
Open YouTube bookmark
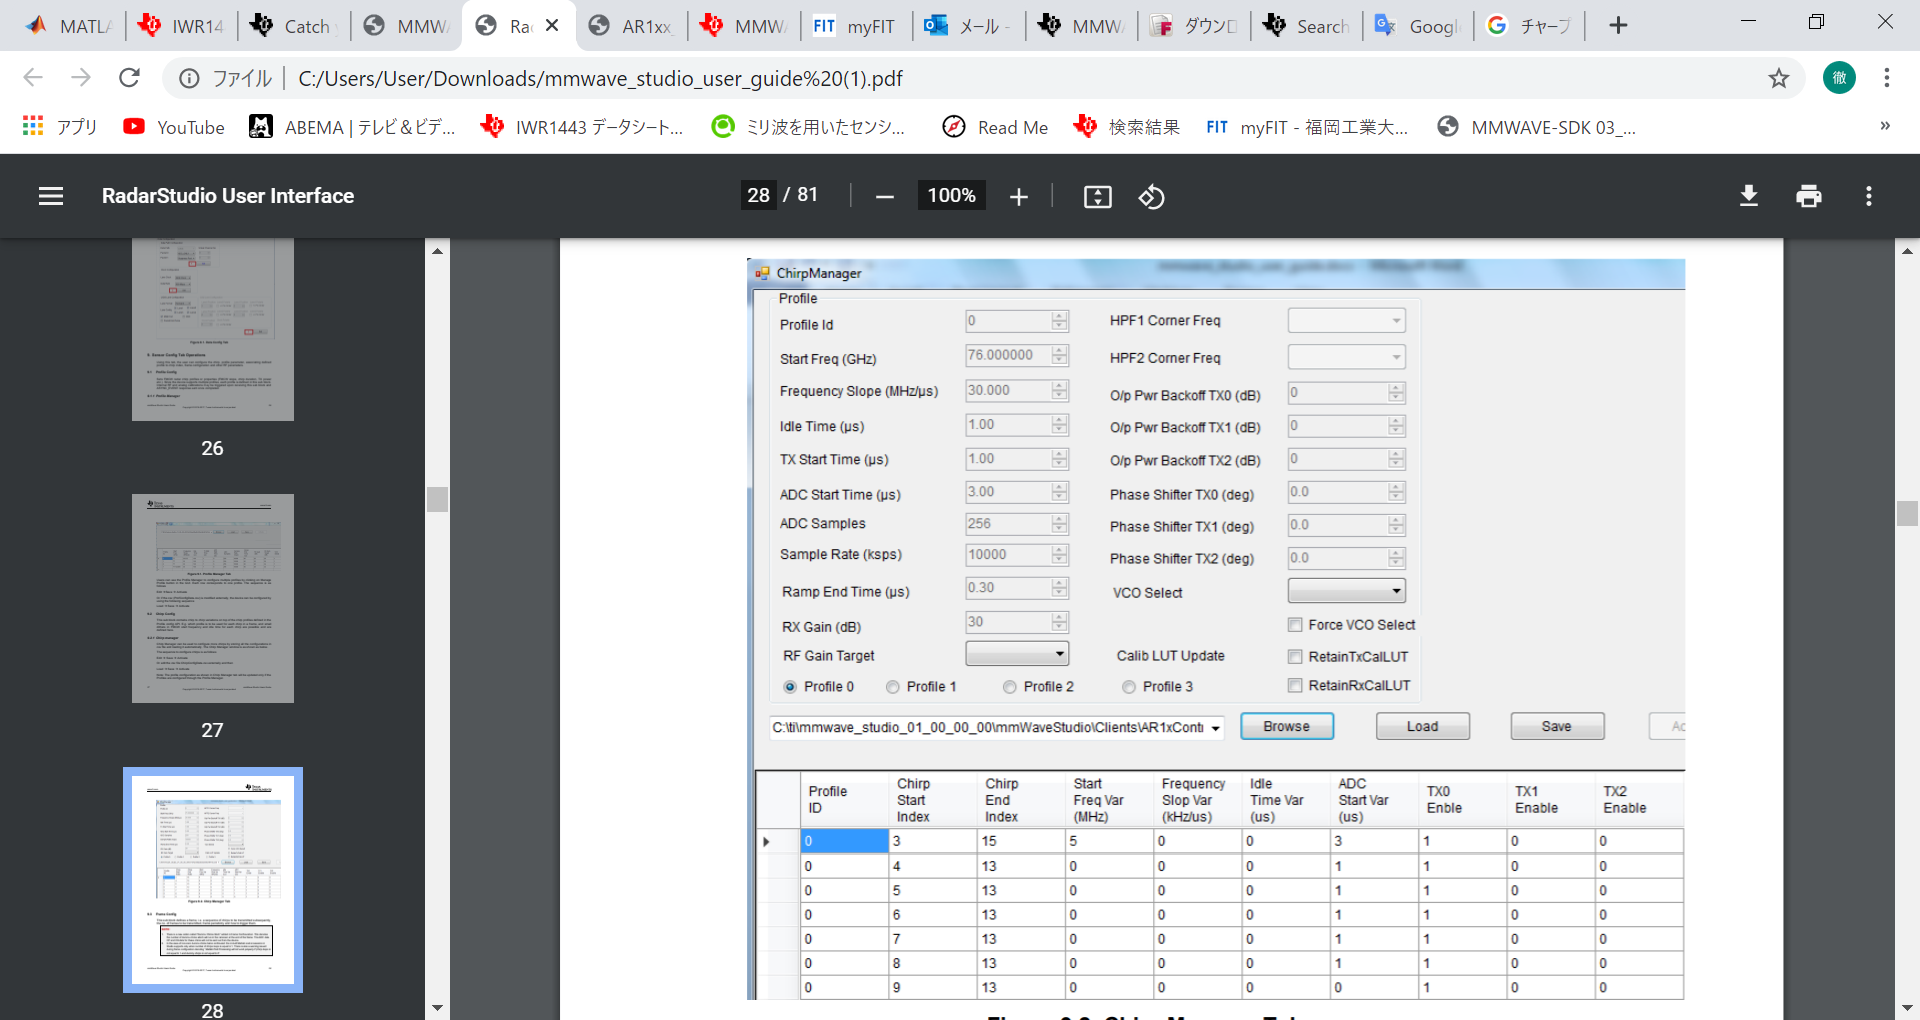click(174, 127)
